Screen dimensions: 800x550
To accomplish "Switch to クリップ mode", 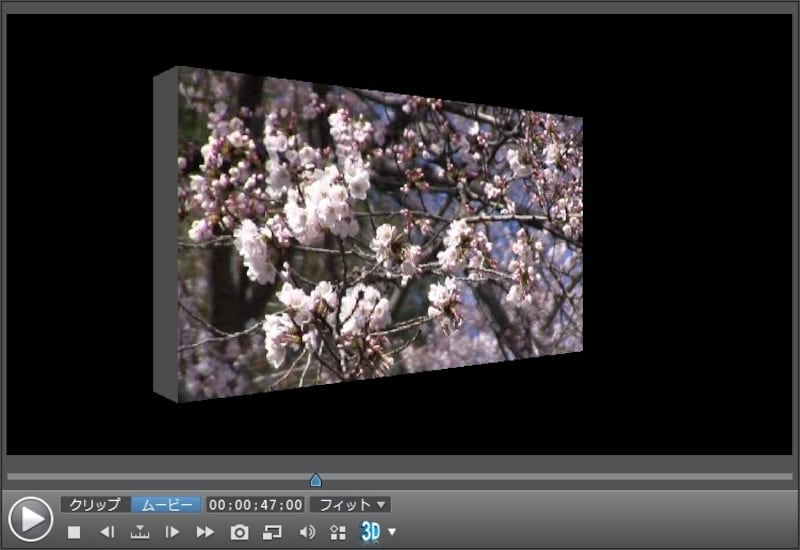I will tap(95, 505).
